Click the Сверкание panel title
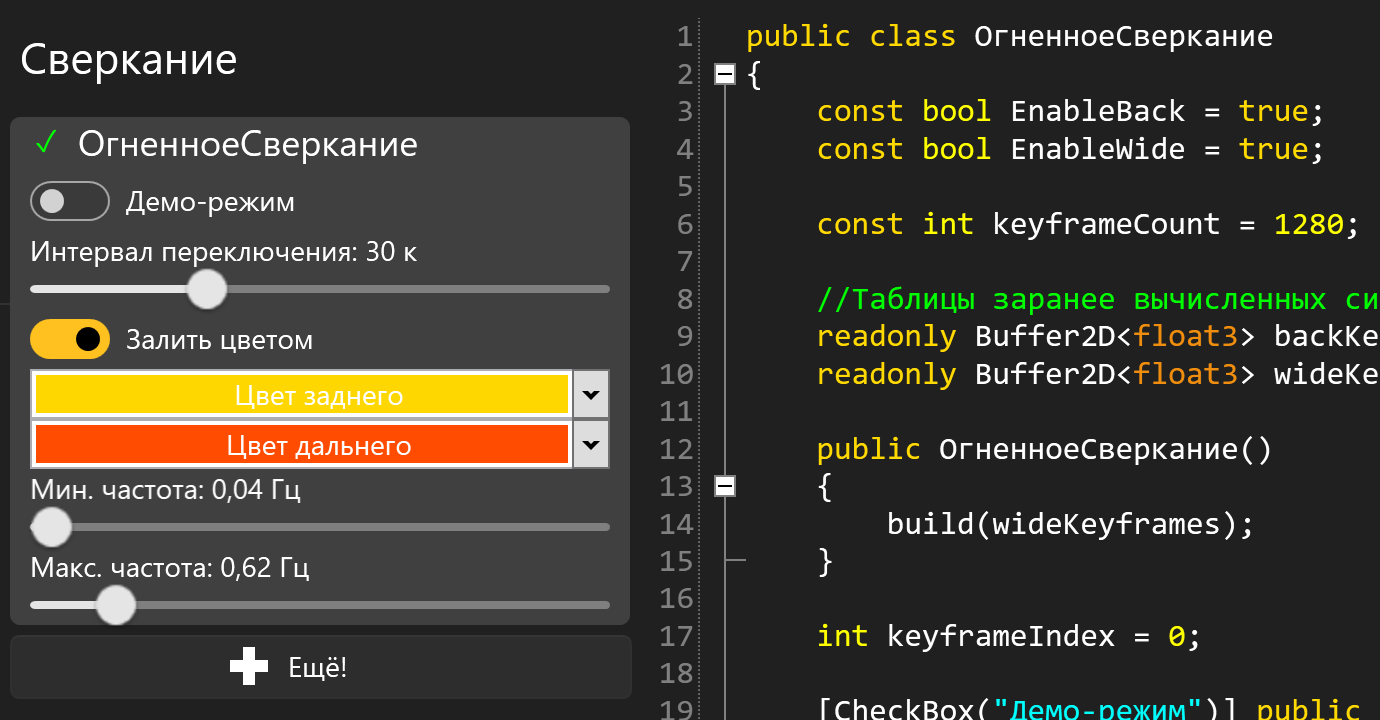This screenshot has height=720, width=1380. [129, 59]
